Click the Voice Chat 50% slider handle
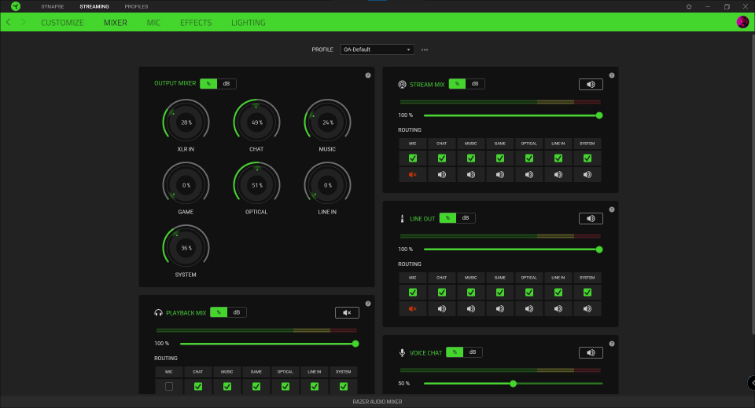 pyautogui.click(x=513, y=383)
